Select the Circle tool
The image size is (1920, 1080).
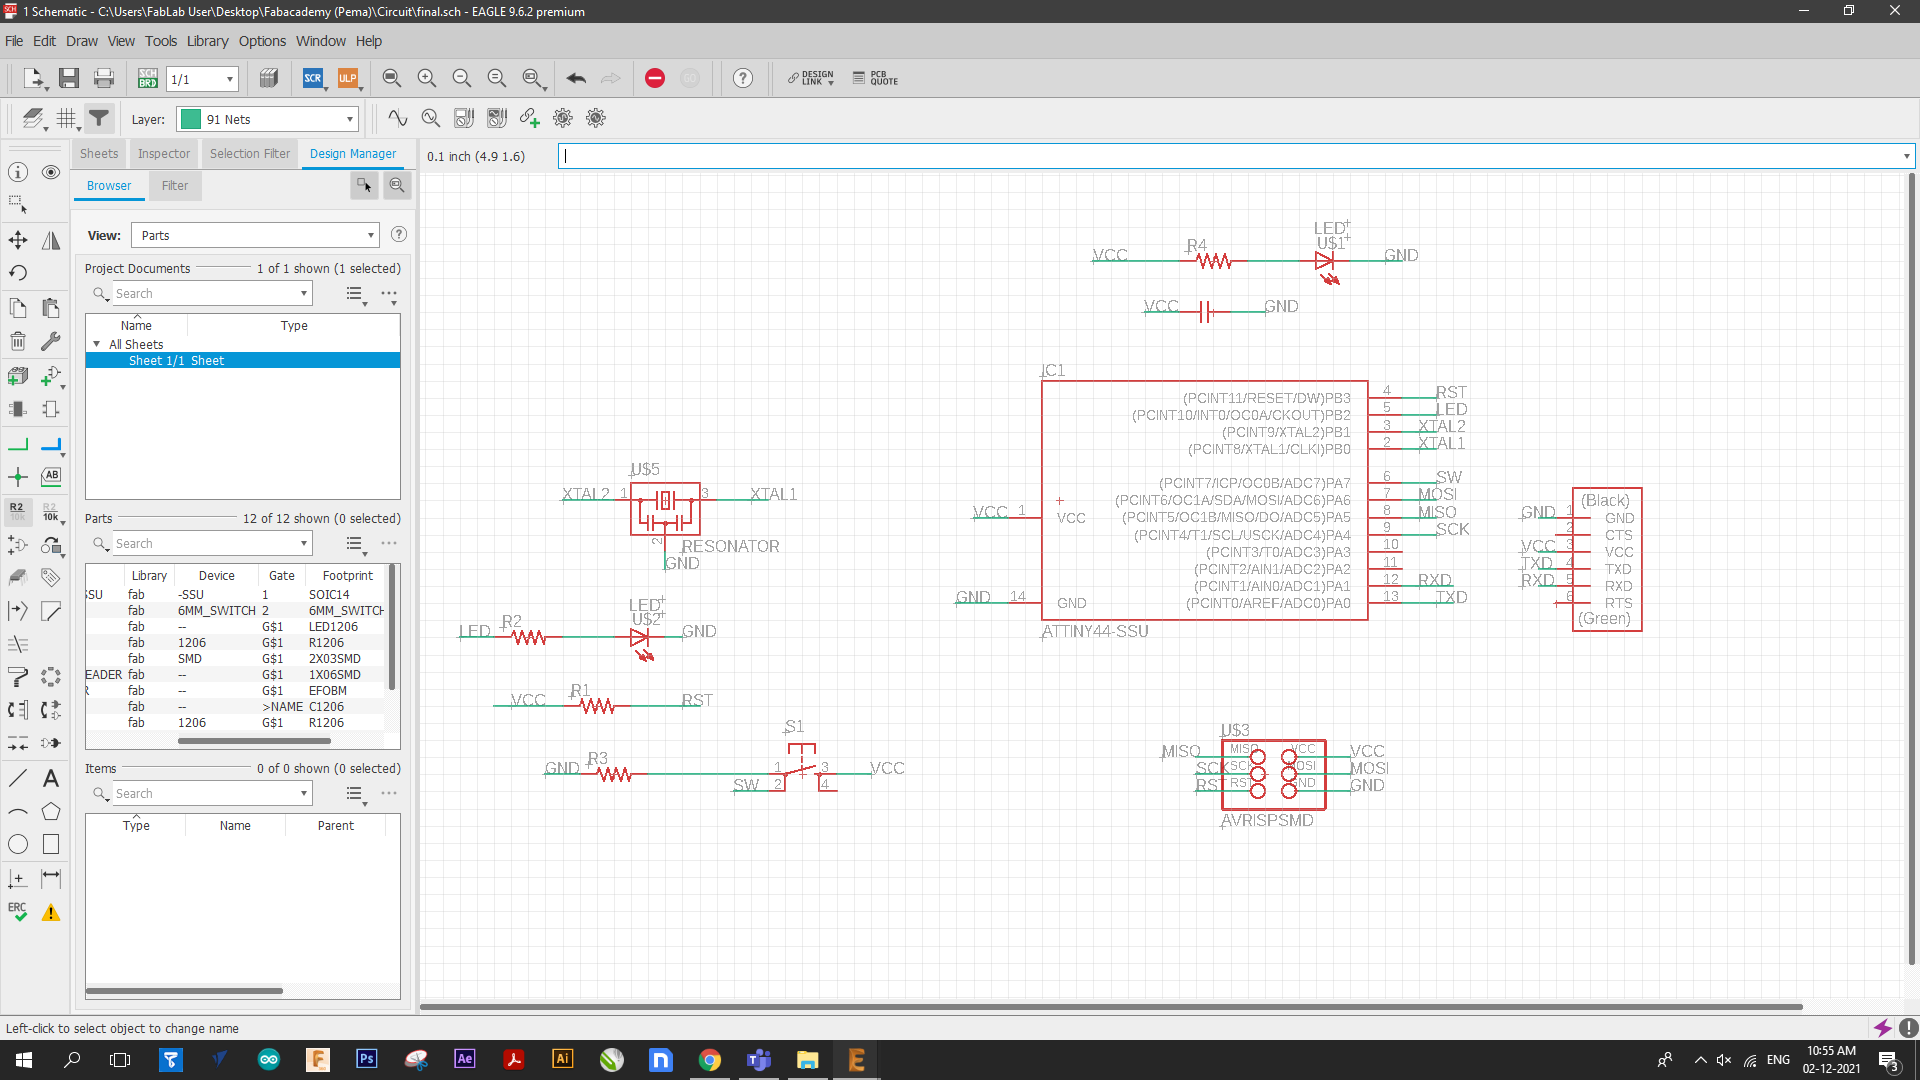click(18, 844)
